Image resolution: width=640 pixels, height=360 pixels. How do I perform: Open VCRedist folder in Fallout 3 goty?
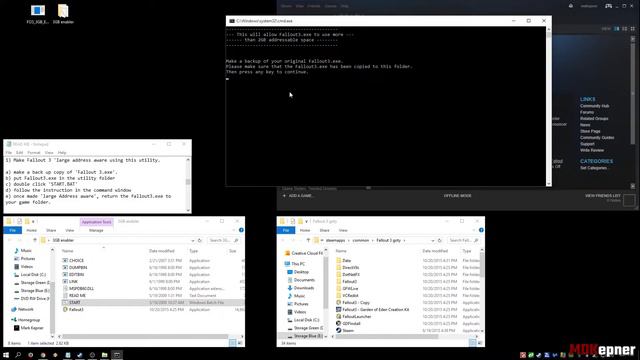pyautogui.click(x=350, y=295)
